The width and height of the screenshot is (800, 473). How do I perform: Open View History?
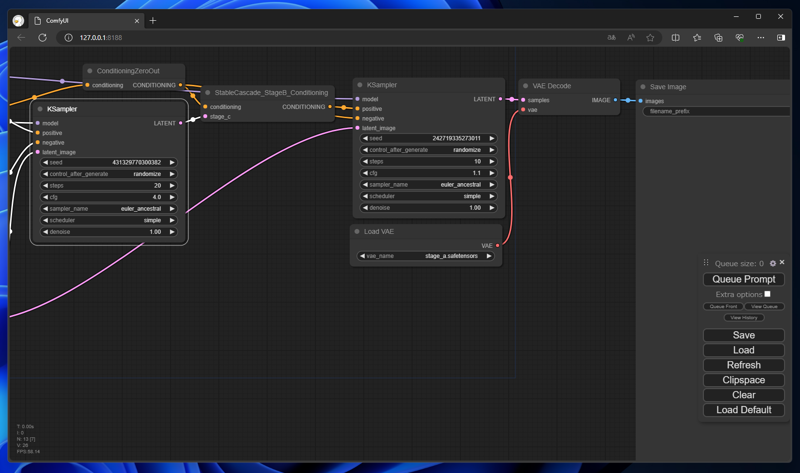click(743, 317)
